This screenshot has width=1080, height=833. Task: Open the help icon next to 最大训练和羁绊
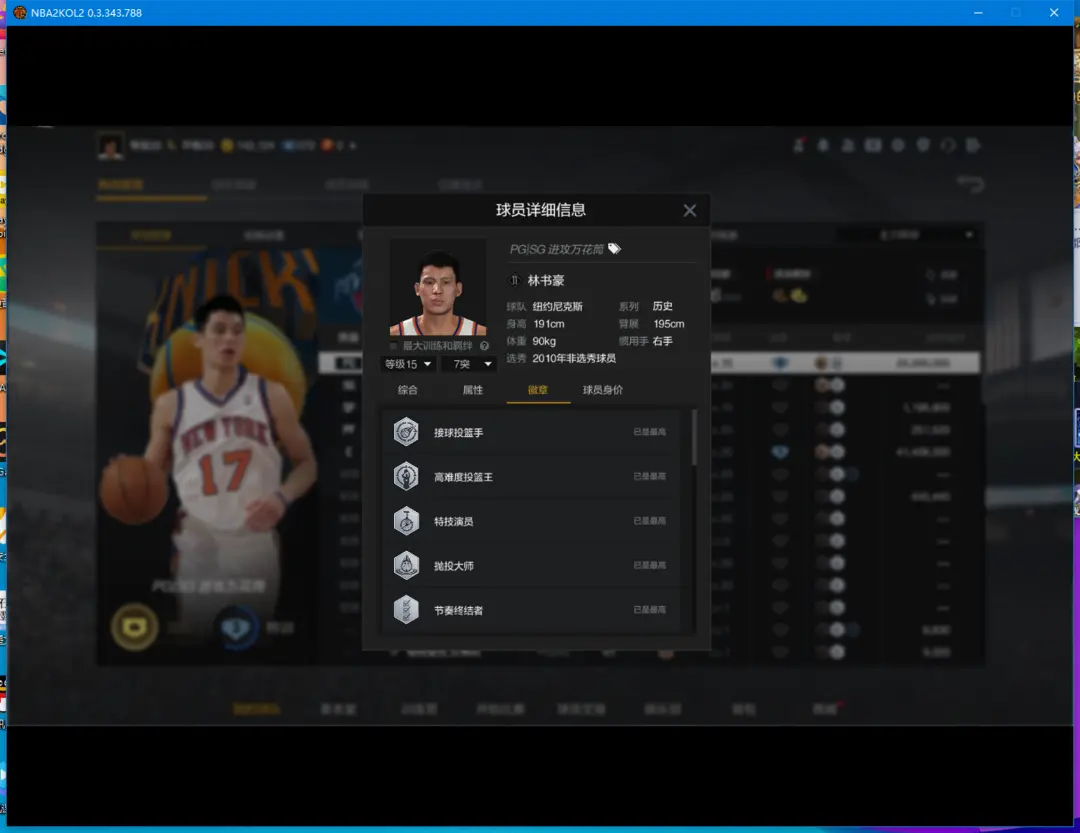484,346
